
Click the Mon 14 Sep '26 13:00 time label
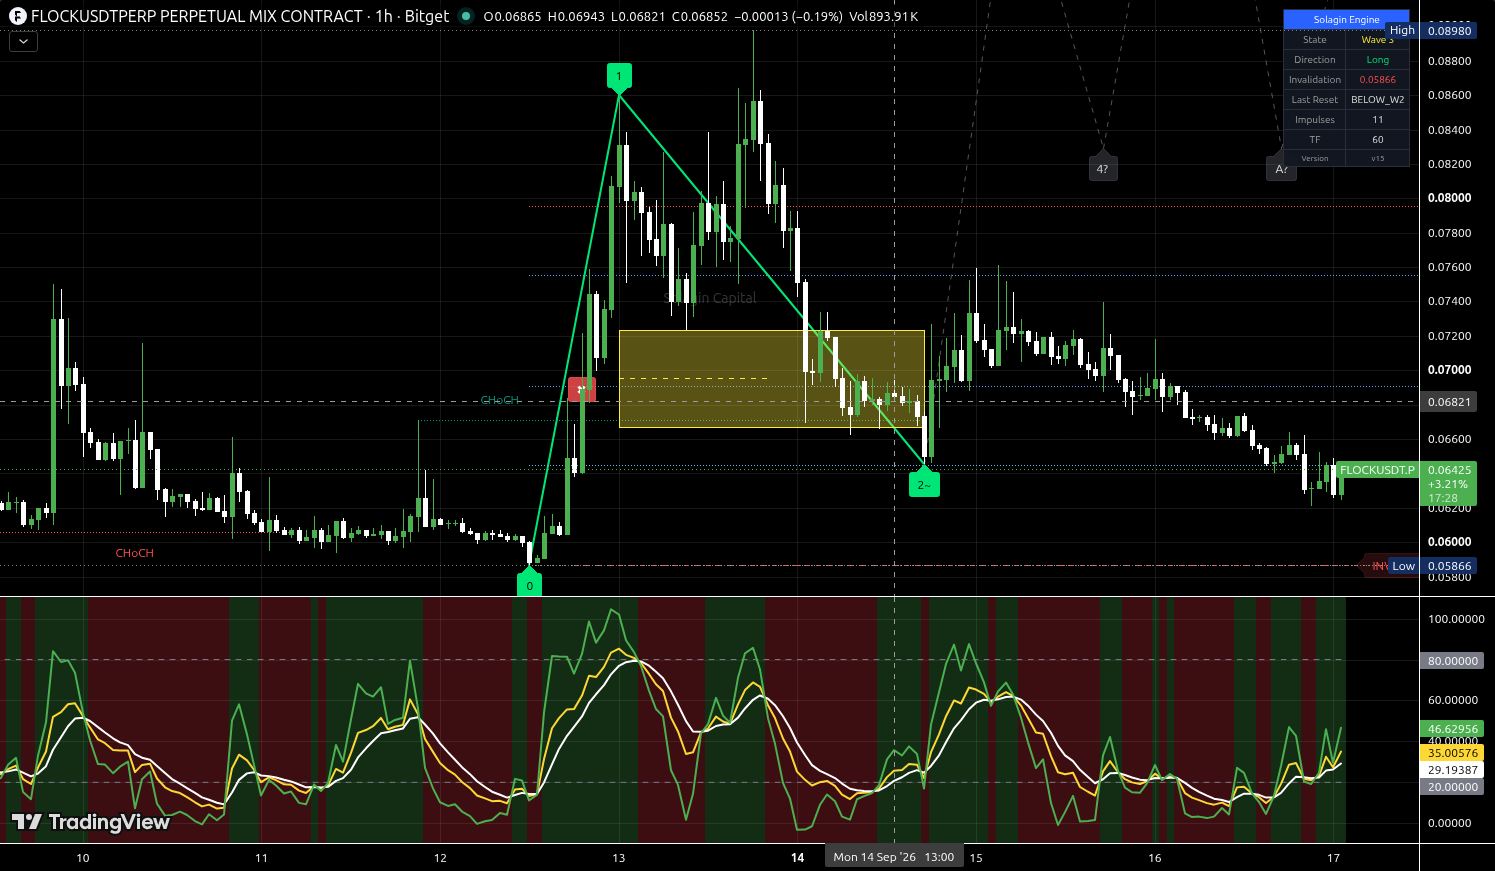tap(894, 857)
